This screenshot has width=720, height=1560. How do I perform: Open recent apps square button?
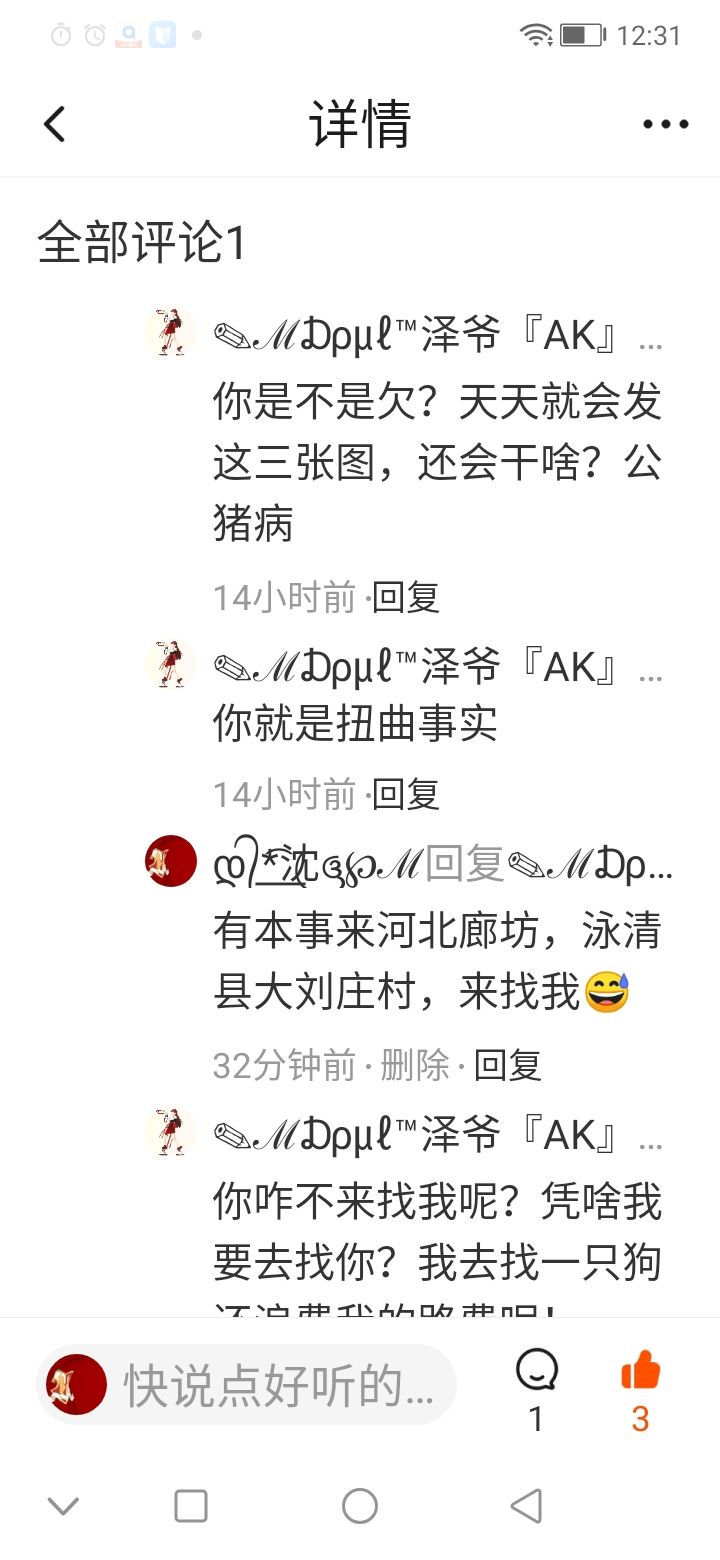tap(191, 1505)
